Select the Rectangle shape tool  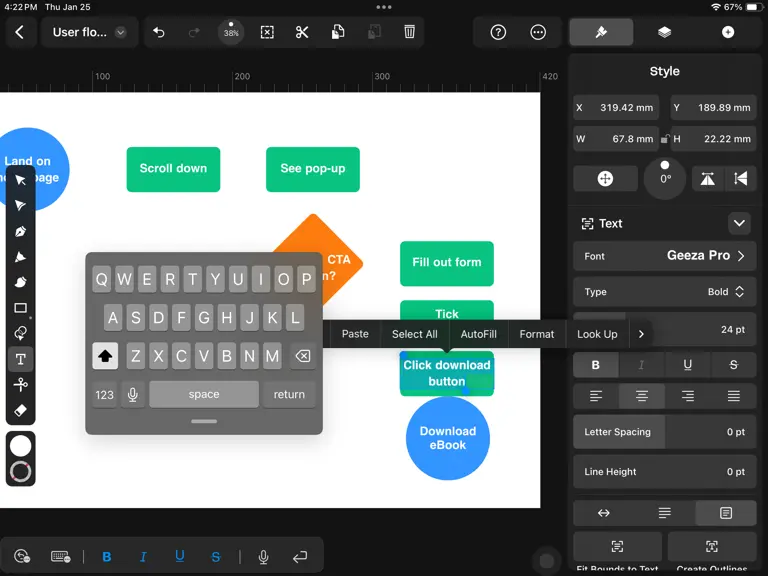tap(21, 308)
